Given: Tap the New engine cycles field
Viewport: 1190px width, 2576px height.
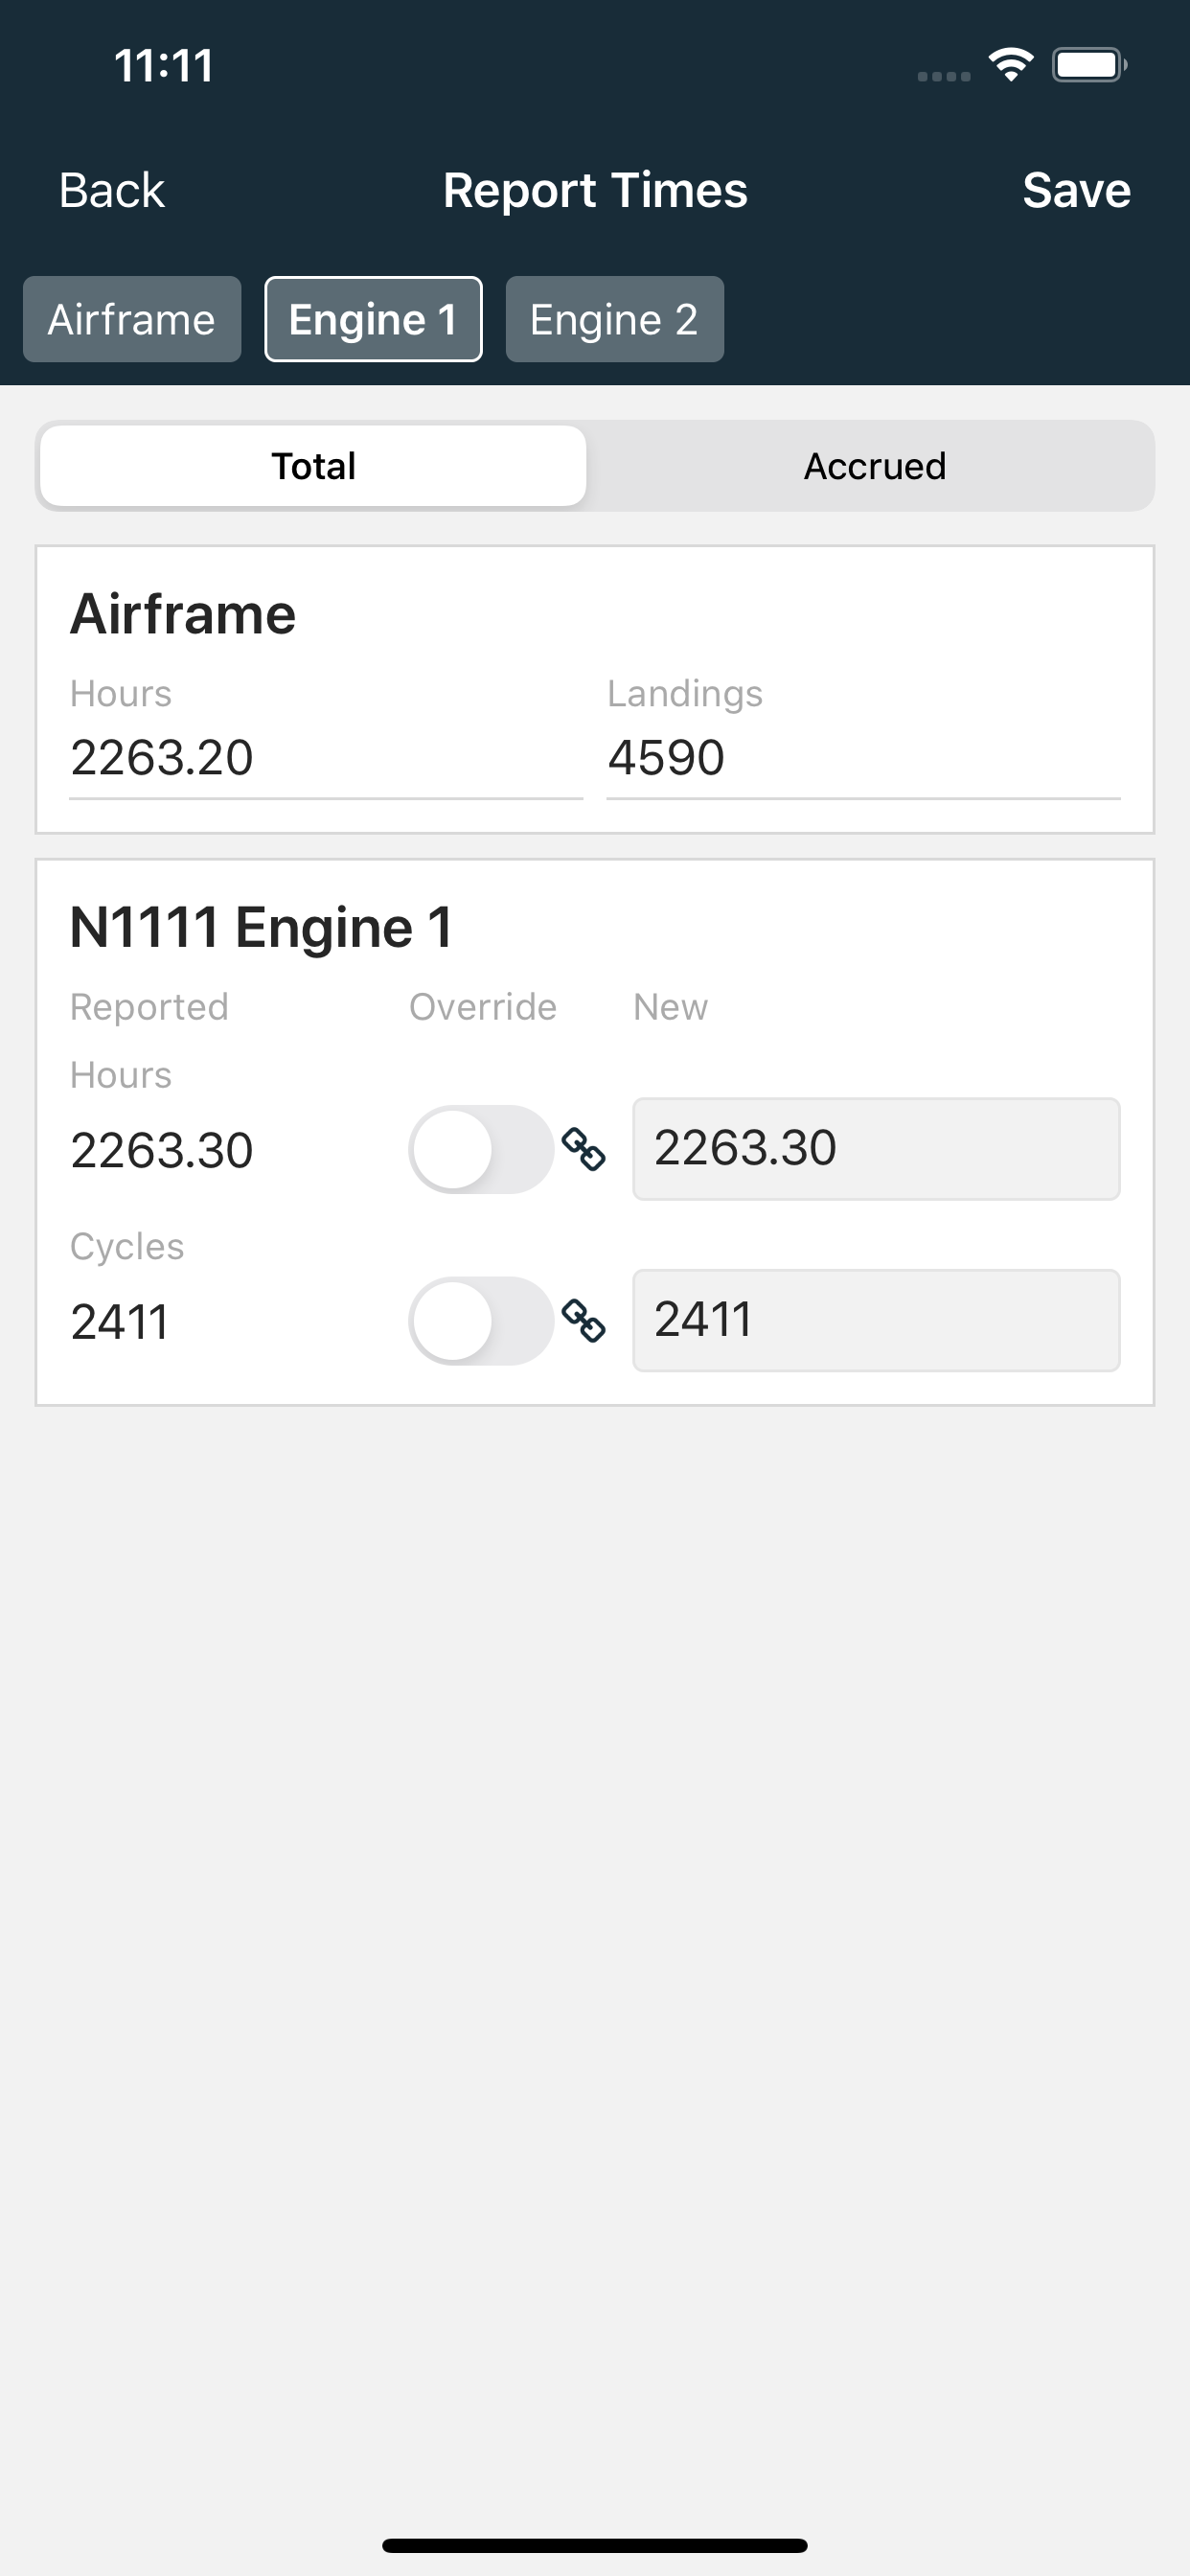Looking at the screenshot, I should 875,1320.
